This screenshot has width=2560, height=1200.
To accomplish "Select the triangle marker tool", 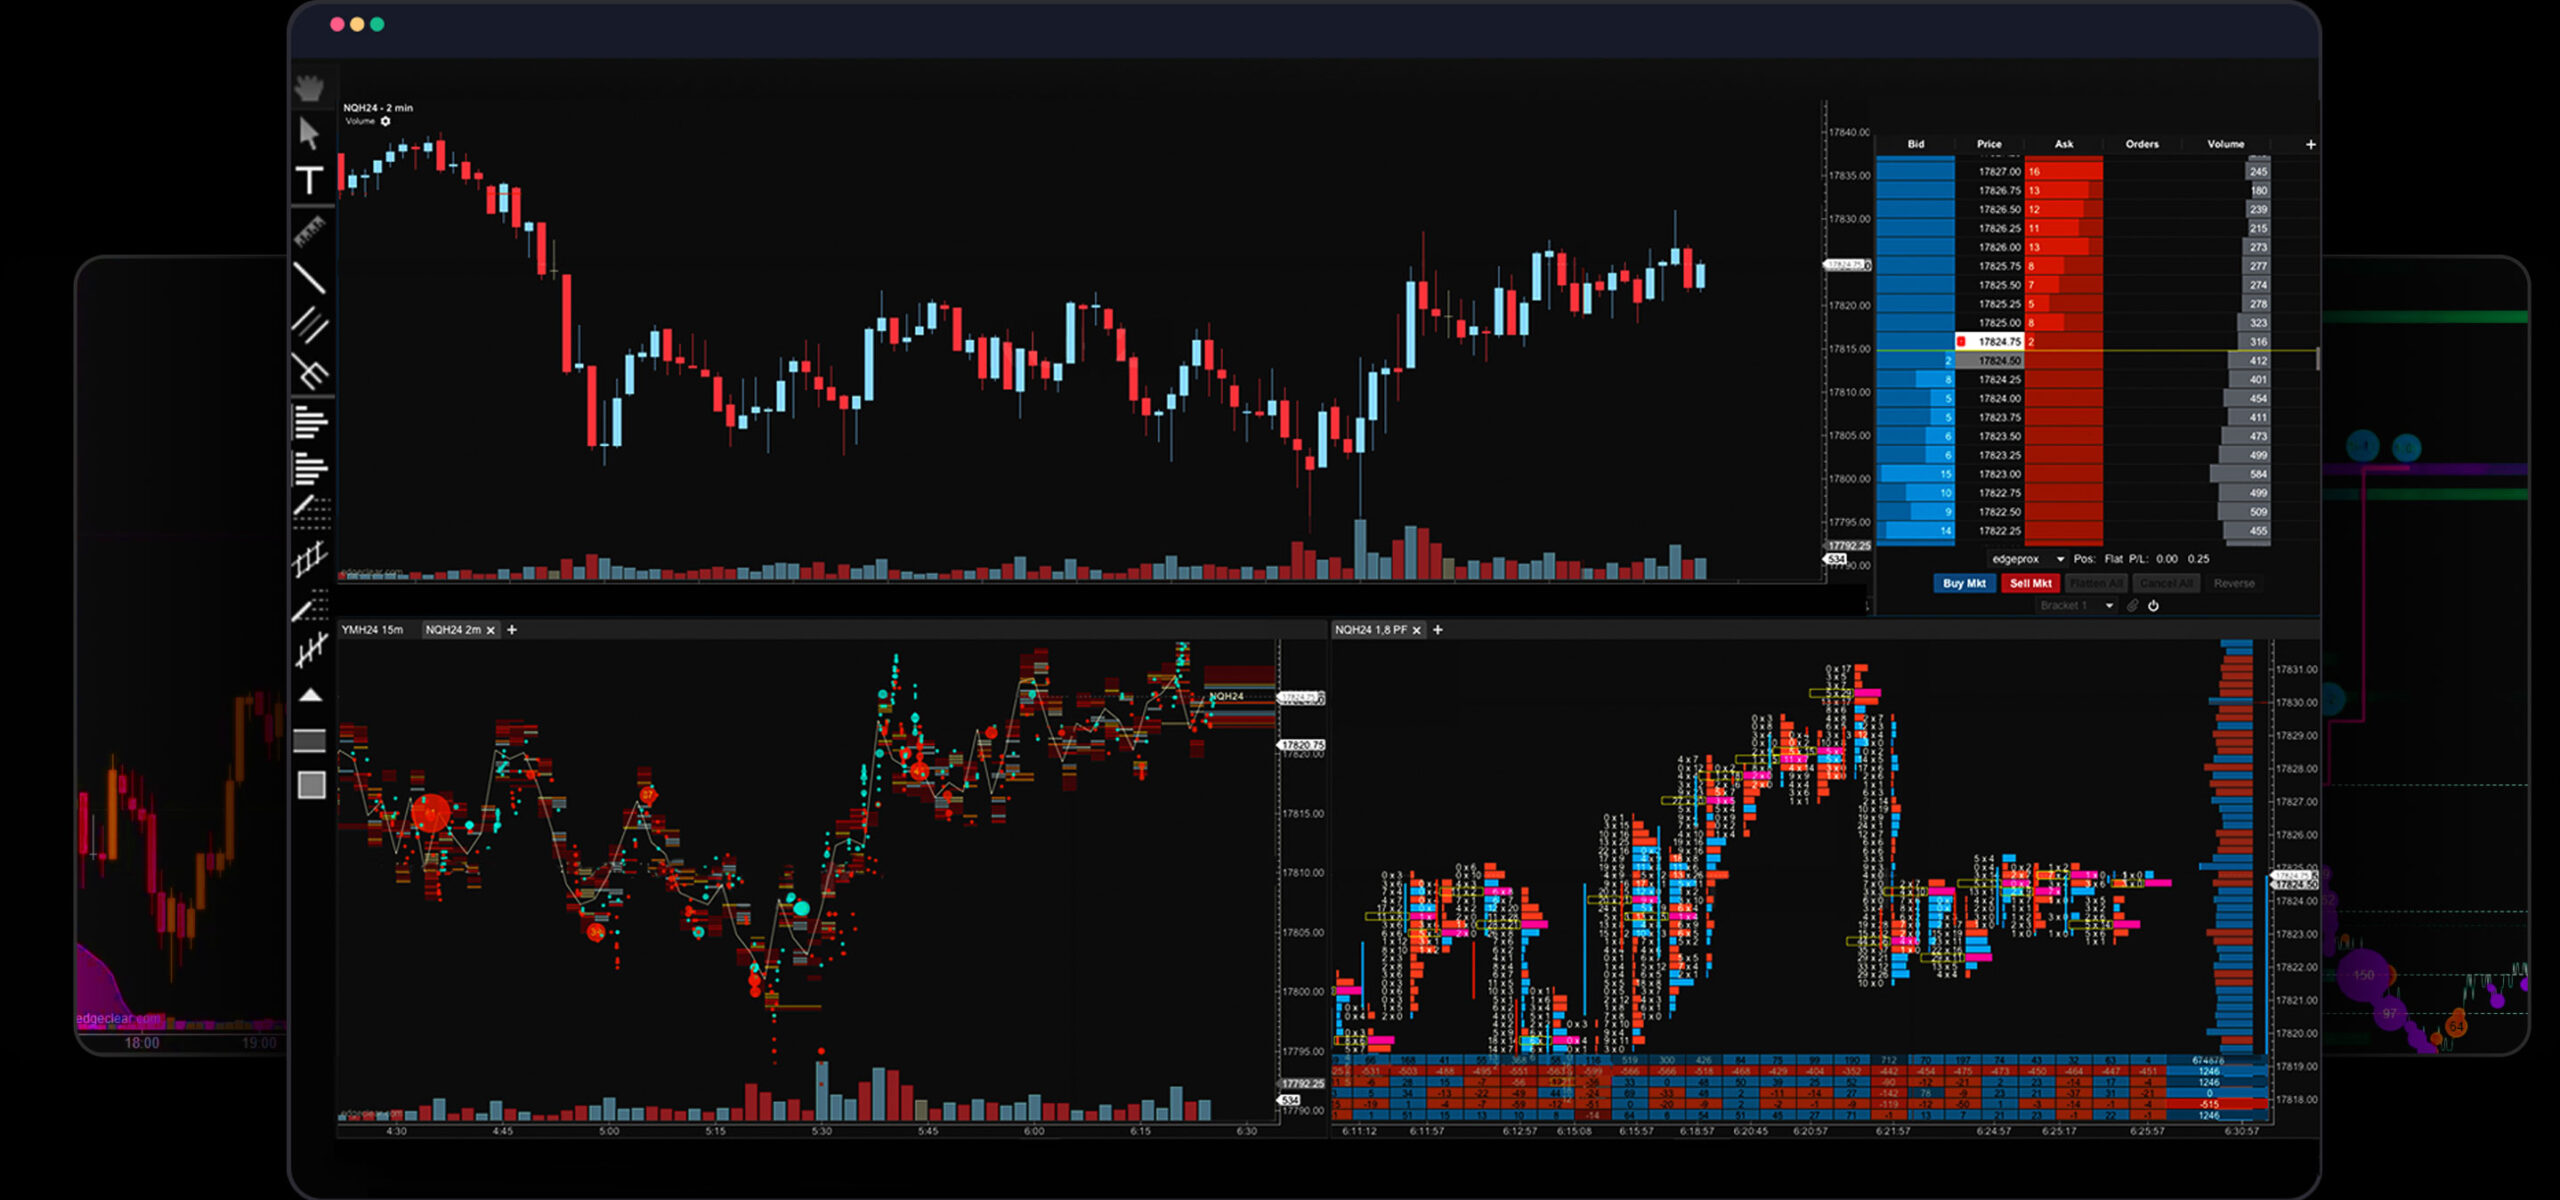I will [x=311, y=695].
